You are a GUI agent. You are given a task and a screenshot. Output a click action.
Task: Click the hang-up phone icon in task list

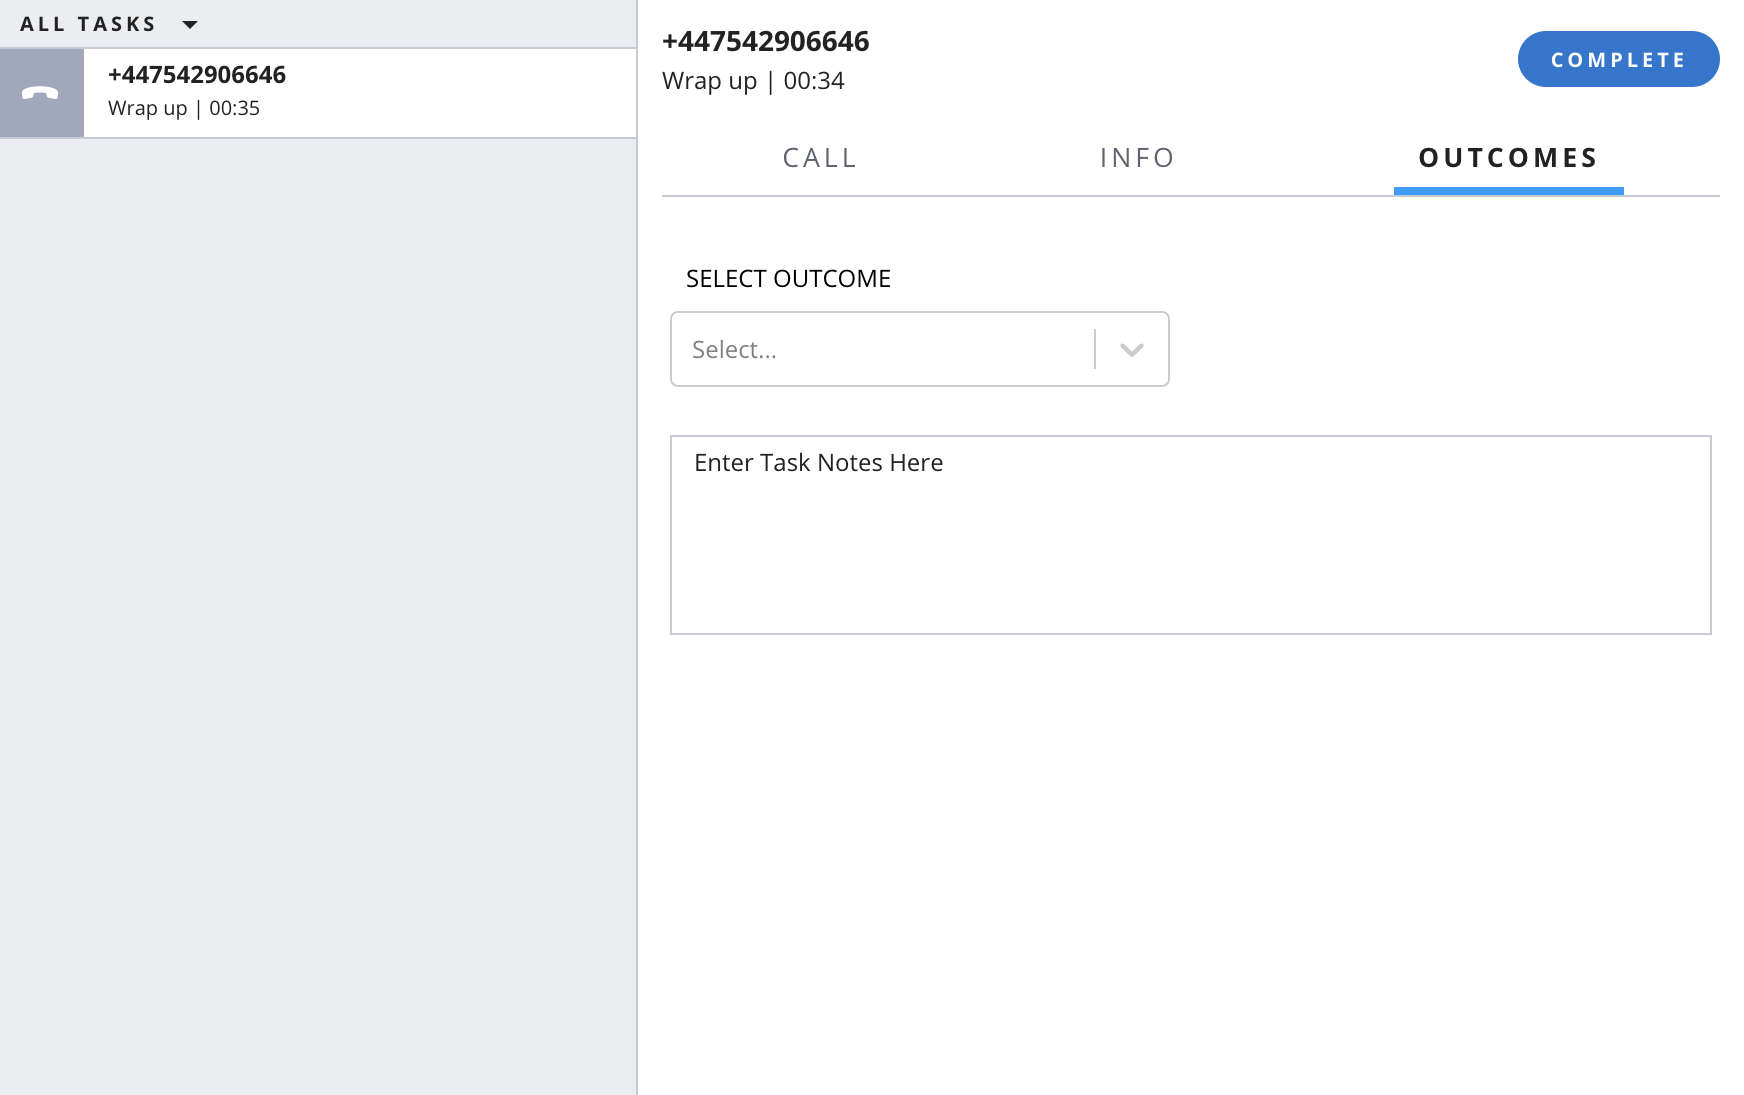[41, 93]
